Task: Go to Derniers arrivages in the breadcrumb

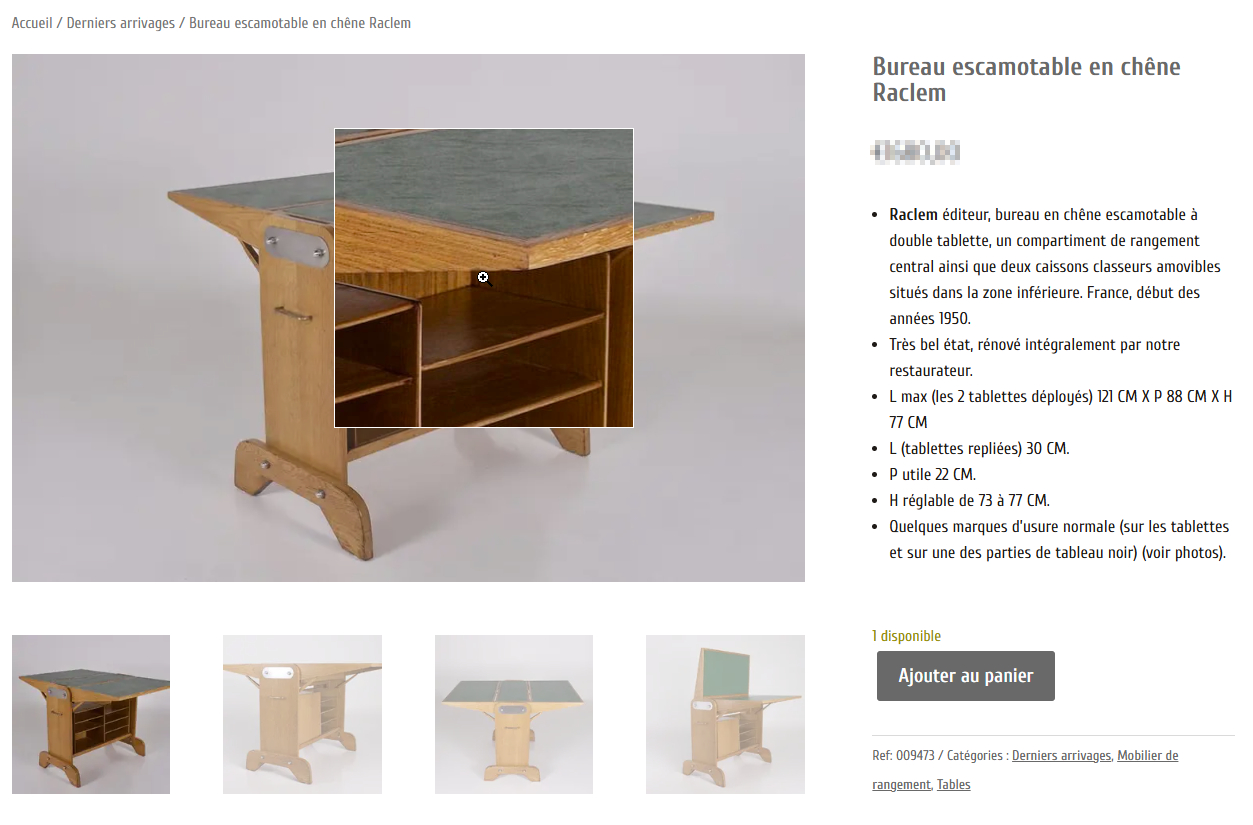Action: pos(121,23)
